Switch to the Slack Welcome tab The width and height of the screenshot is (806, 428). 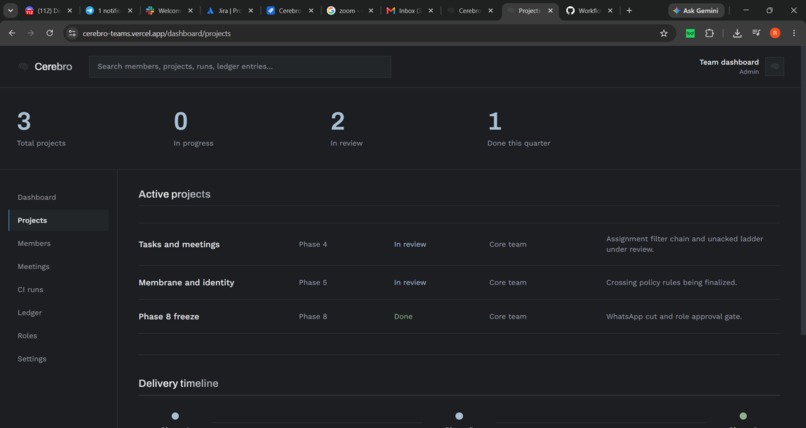coord(169,10)
